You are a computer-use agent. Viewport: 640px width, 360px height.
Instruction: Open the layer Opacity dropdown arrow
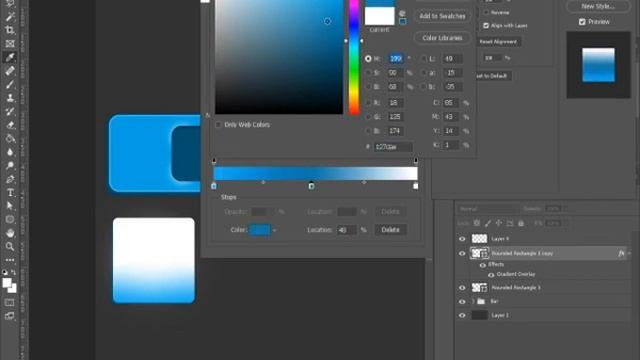565,209
